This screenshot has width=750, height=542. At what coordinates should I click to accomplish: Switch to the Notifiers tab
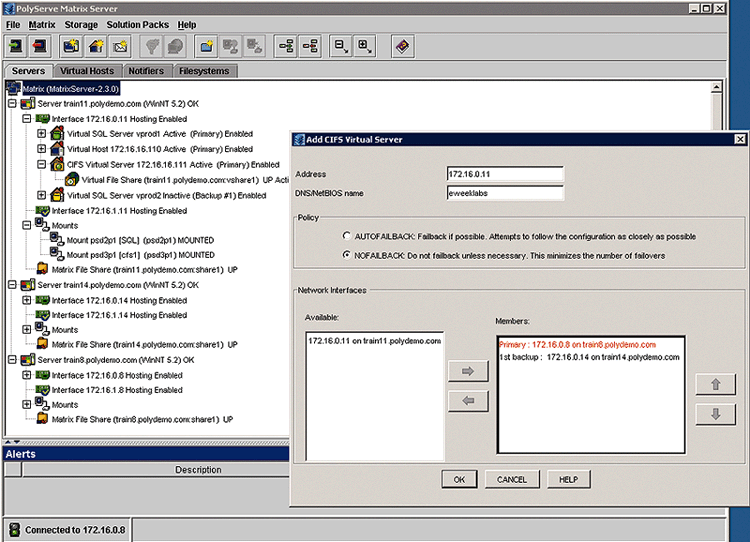pos(146,71)
